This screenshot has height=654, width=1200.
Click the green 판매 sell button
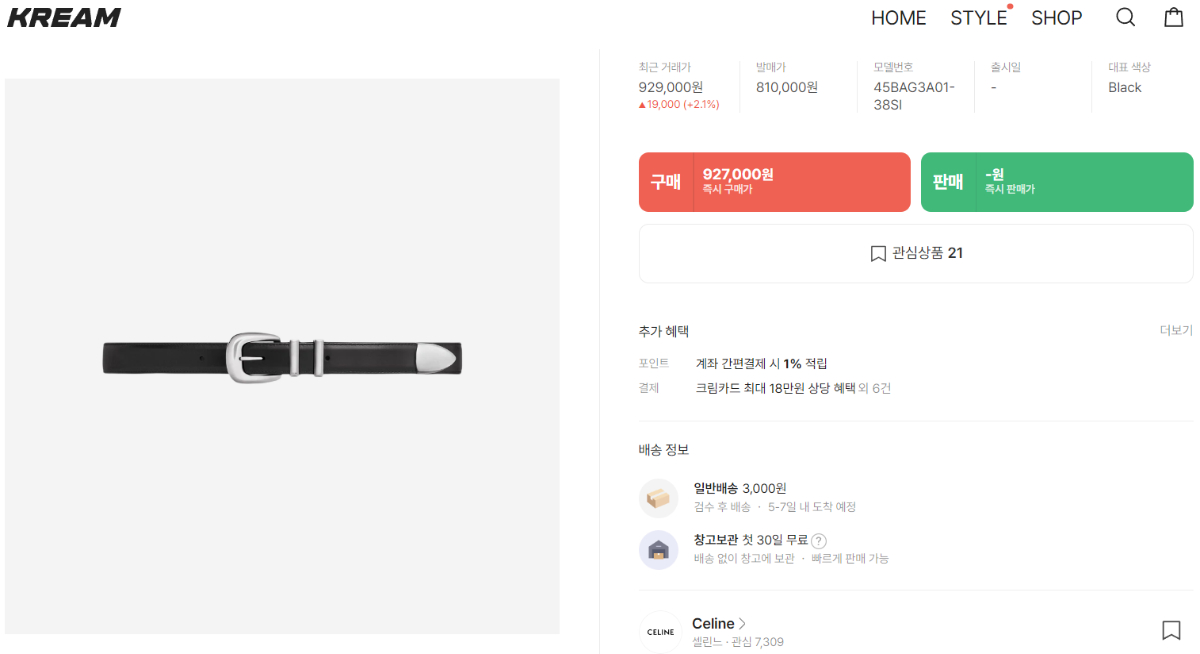tap(1056, 182)
